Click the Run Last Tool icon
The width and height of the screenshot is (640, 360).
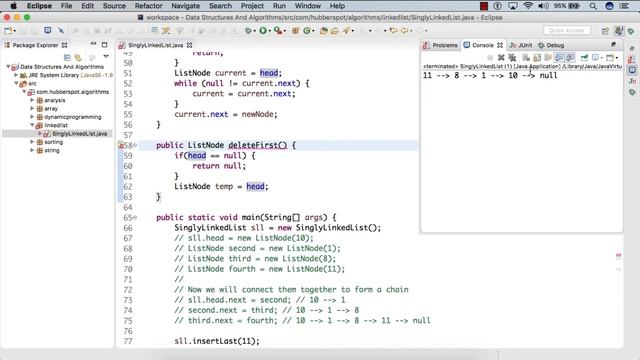coord(279,31)
